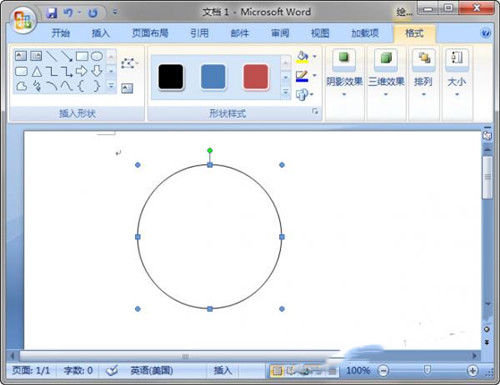
Task: Click the proofing check icon in status bar
Action: (112, 370)
